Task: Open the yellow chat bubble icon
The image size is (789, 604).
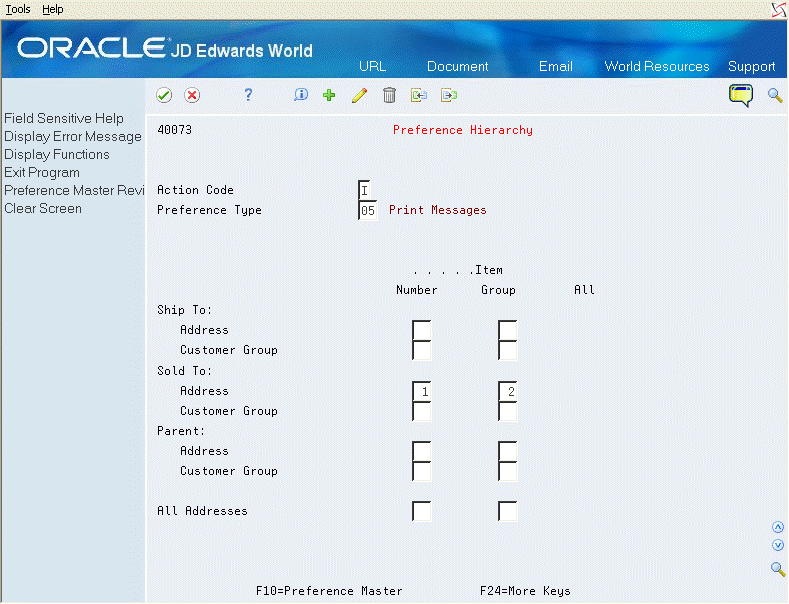Action: pos(741,95)
